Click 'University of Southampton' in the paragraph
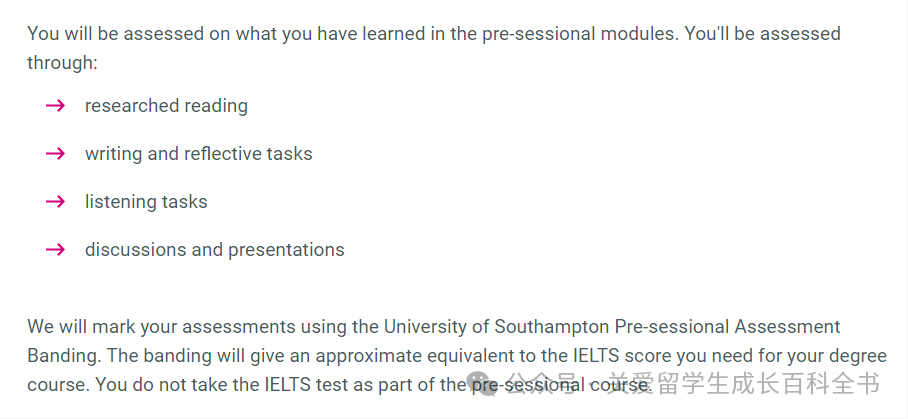The width and height of the screenshot is (908, 419). (x=496, y=326)
